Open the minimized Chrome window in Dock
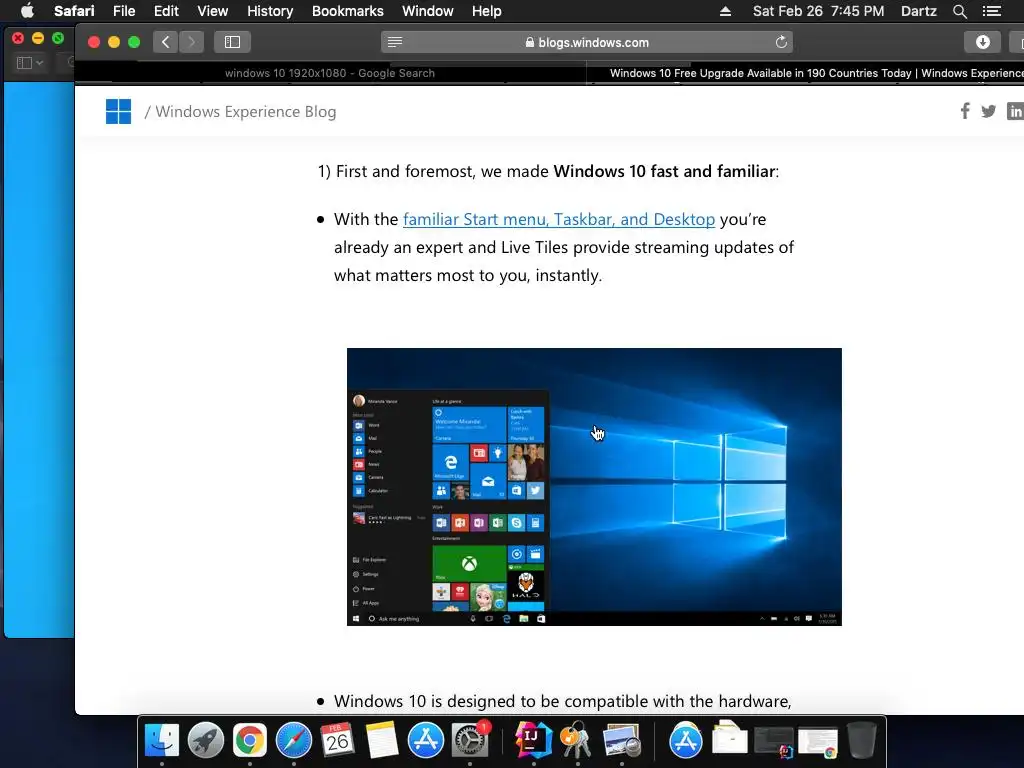The width and height of the screenshot is (1024, 768). pyautogui.click(x=818, y=742)
